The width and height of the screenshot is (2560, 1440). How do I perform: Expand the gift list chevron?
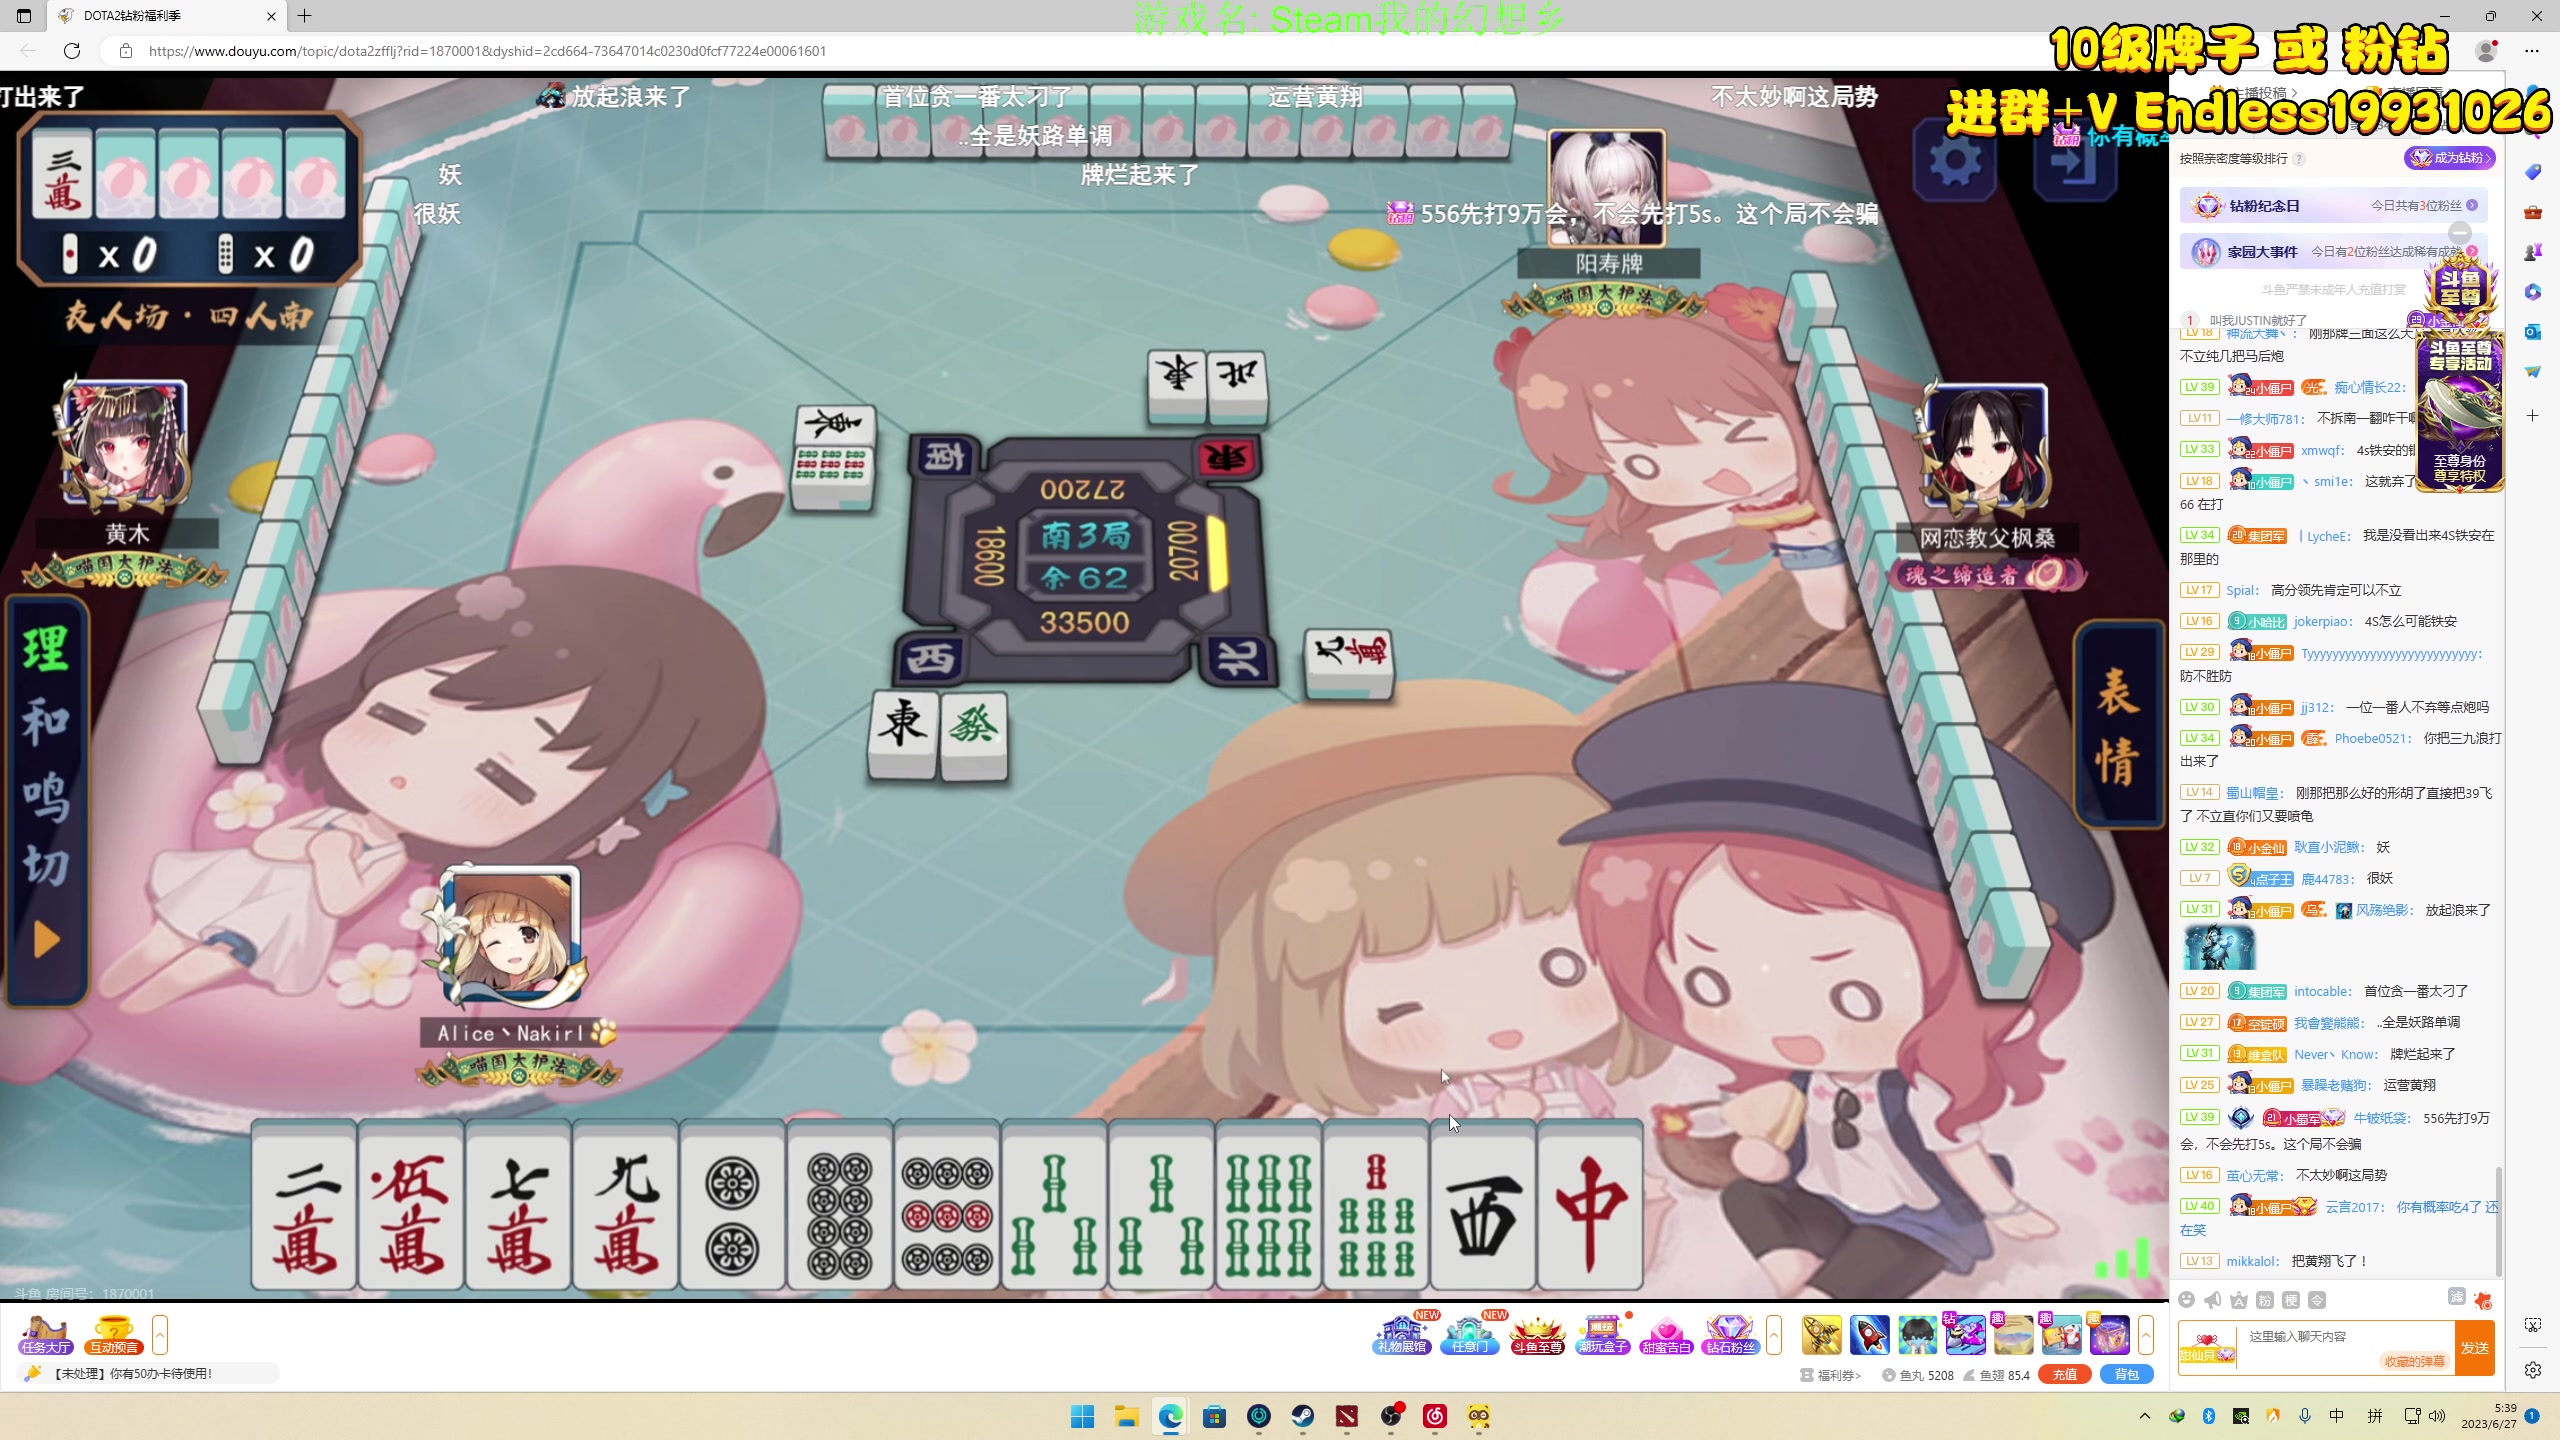pyautogui.click(x=2146, y=1335)
